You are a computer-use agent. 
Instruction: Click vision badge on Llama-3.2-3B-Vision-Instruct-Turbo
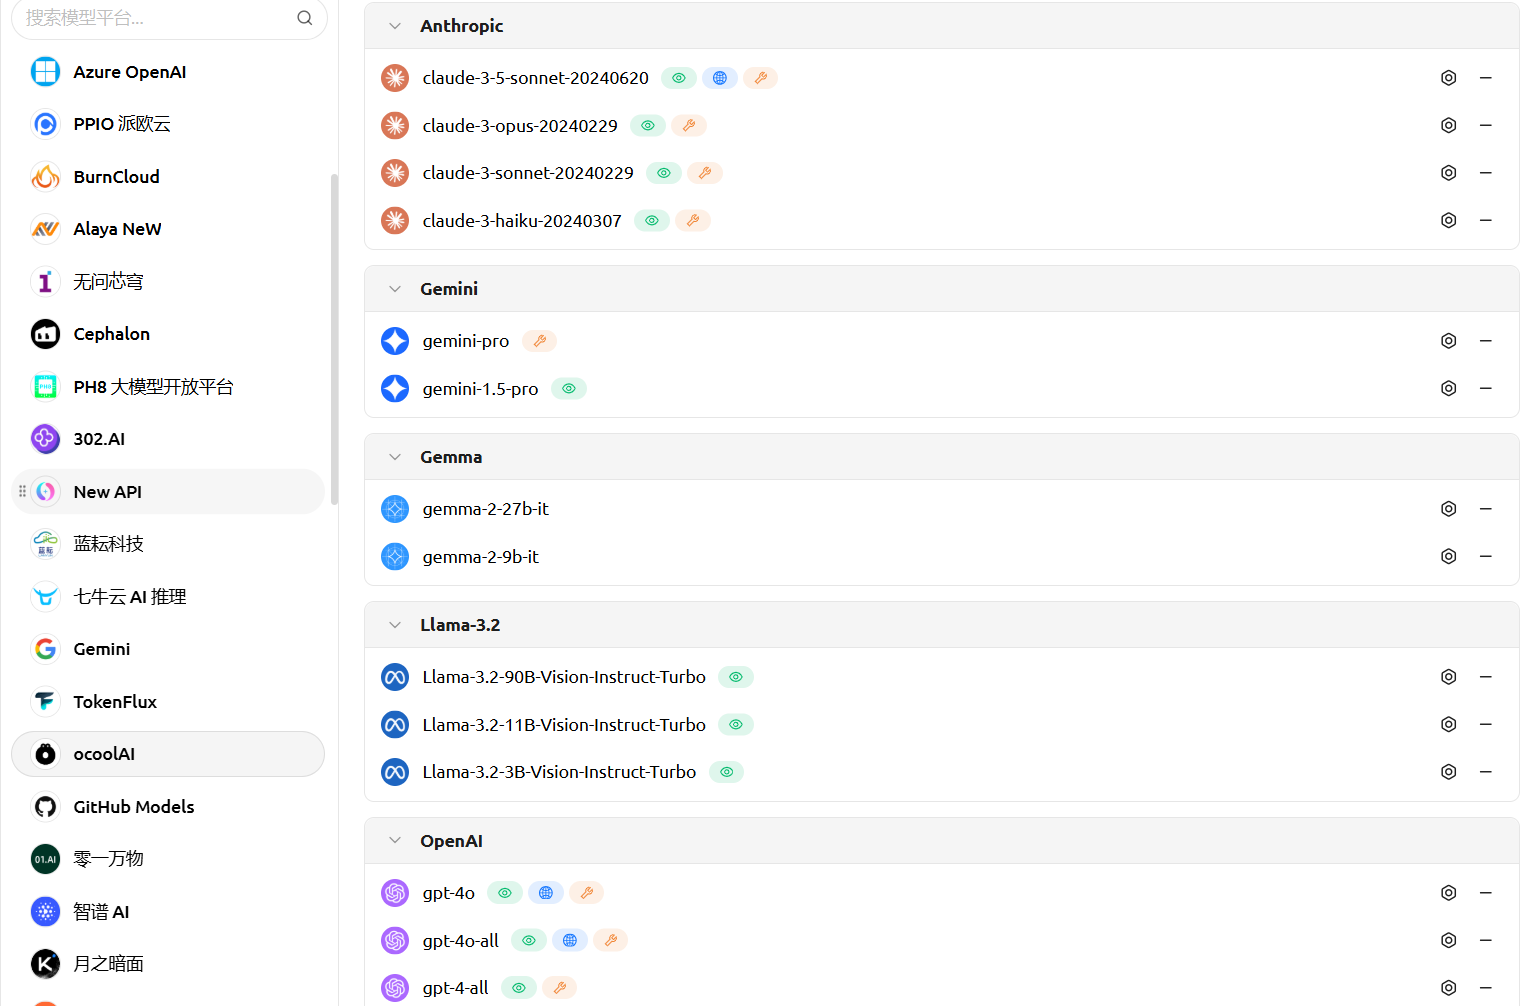coord(727,772)
